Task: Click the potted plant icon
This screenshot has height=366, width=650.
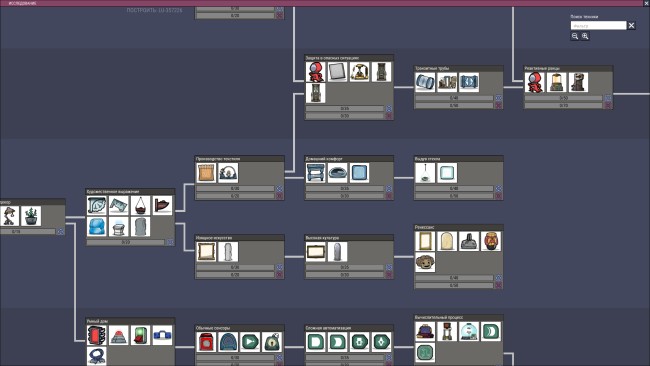Action: (x=31, y=216)
